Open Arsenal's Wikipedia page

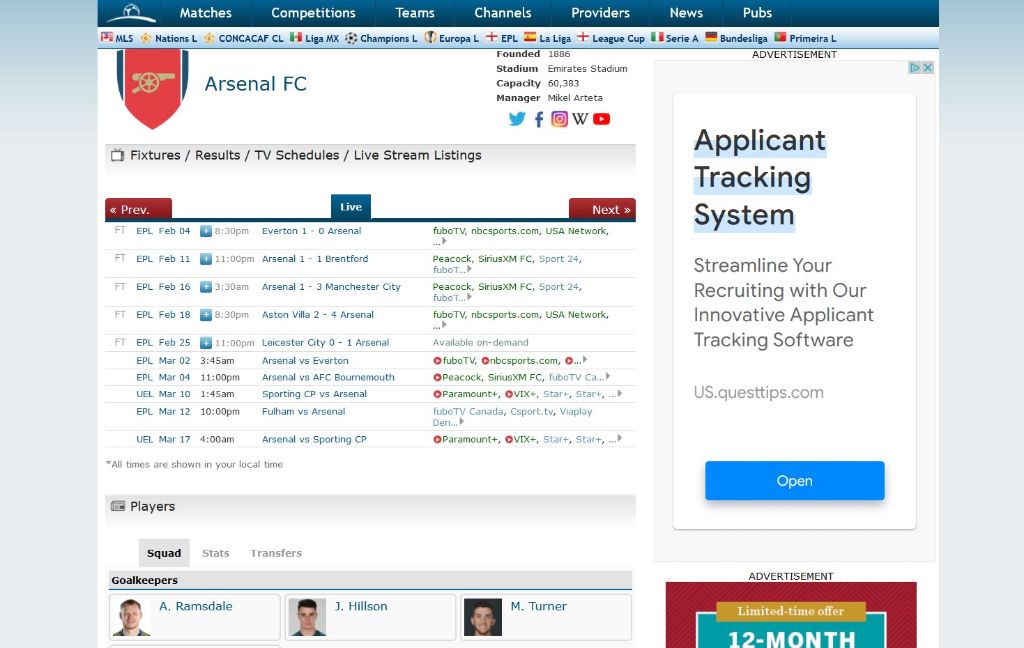(x=580, y=119)
